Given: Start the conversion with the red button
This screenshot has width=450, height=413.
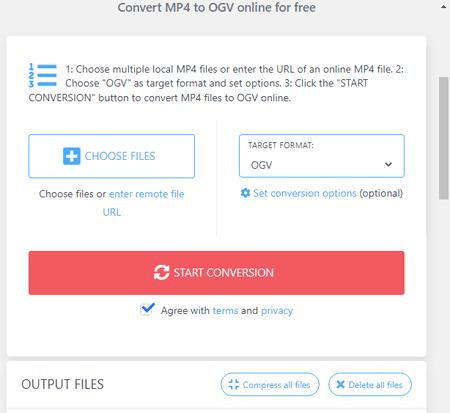Looking at the screenshot, I should [x=216, y=273].
